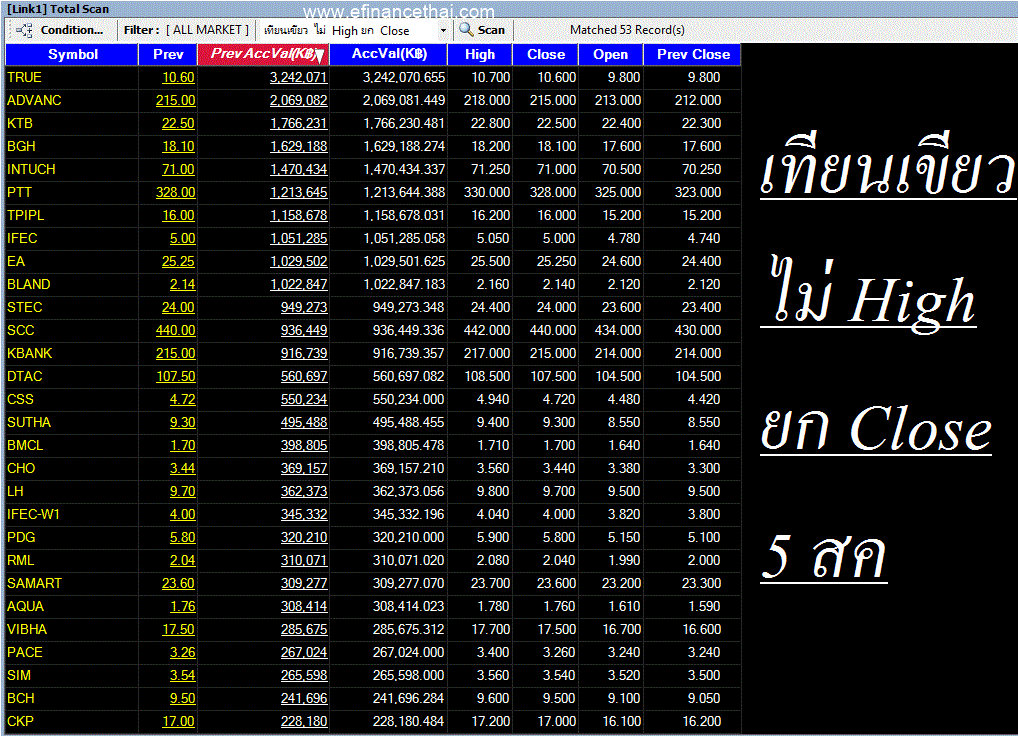Open KTB's Prev AccVal link 1,766,231

(x=299, y=123)
